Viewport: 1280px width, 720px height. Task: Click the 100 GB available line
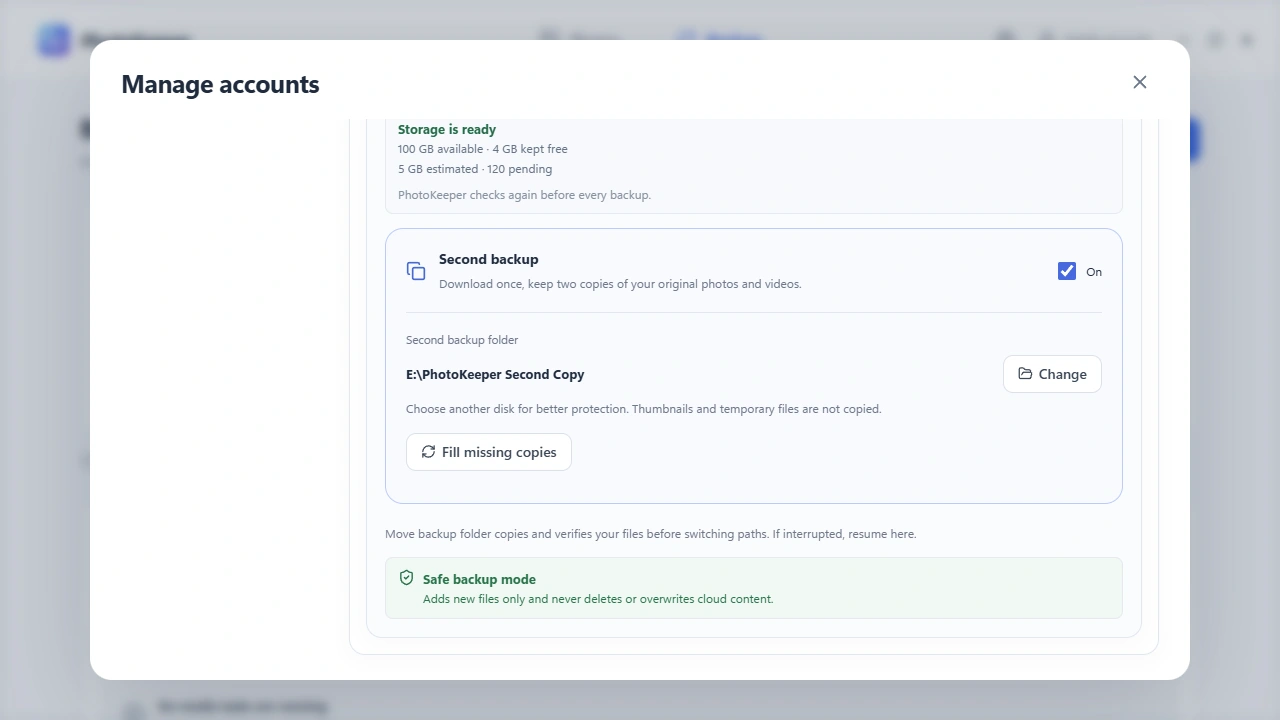[483, 149]
